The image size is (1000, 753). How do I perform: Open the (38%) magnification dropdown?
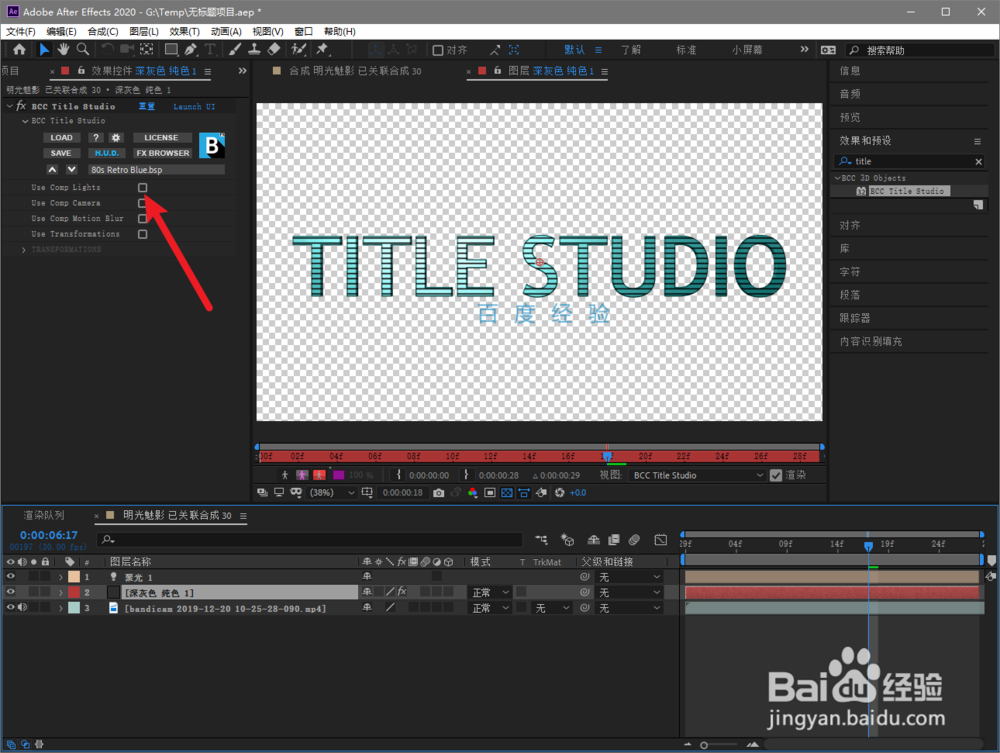[332, 493]
